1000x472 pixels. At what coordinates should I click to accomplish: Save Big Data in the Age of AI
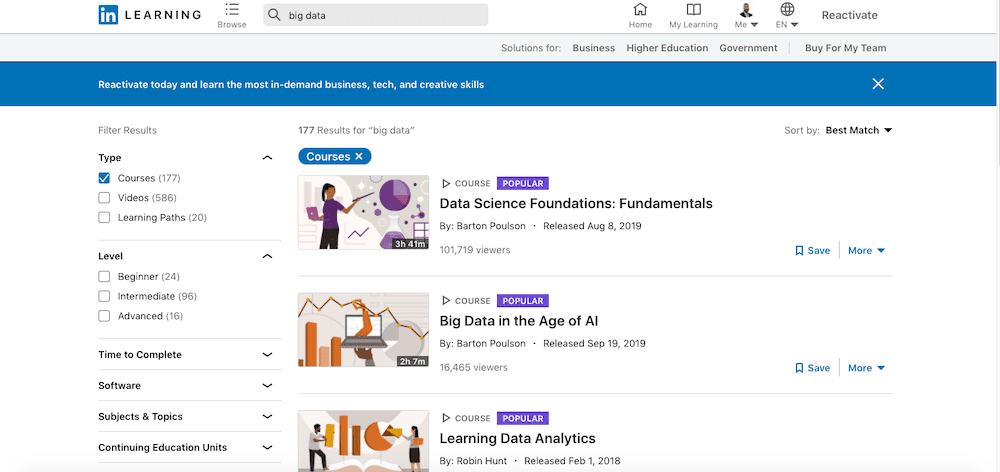[x=812, y=368]
